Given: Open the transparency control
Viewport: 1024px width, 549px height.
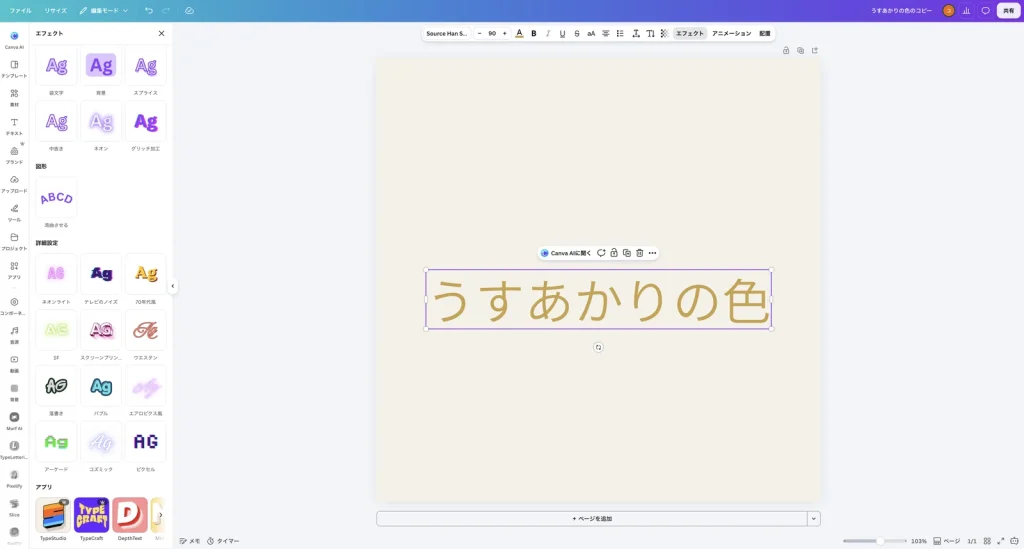Looking at the screenshot, I should pos(664,33).
